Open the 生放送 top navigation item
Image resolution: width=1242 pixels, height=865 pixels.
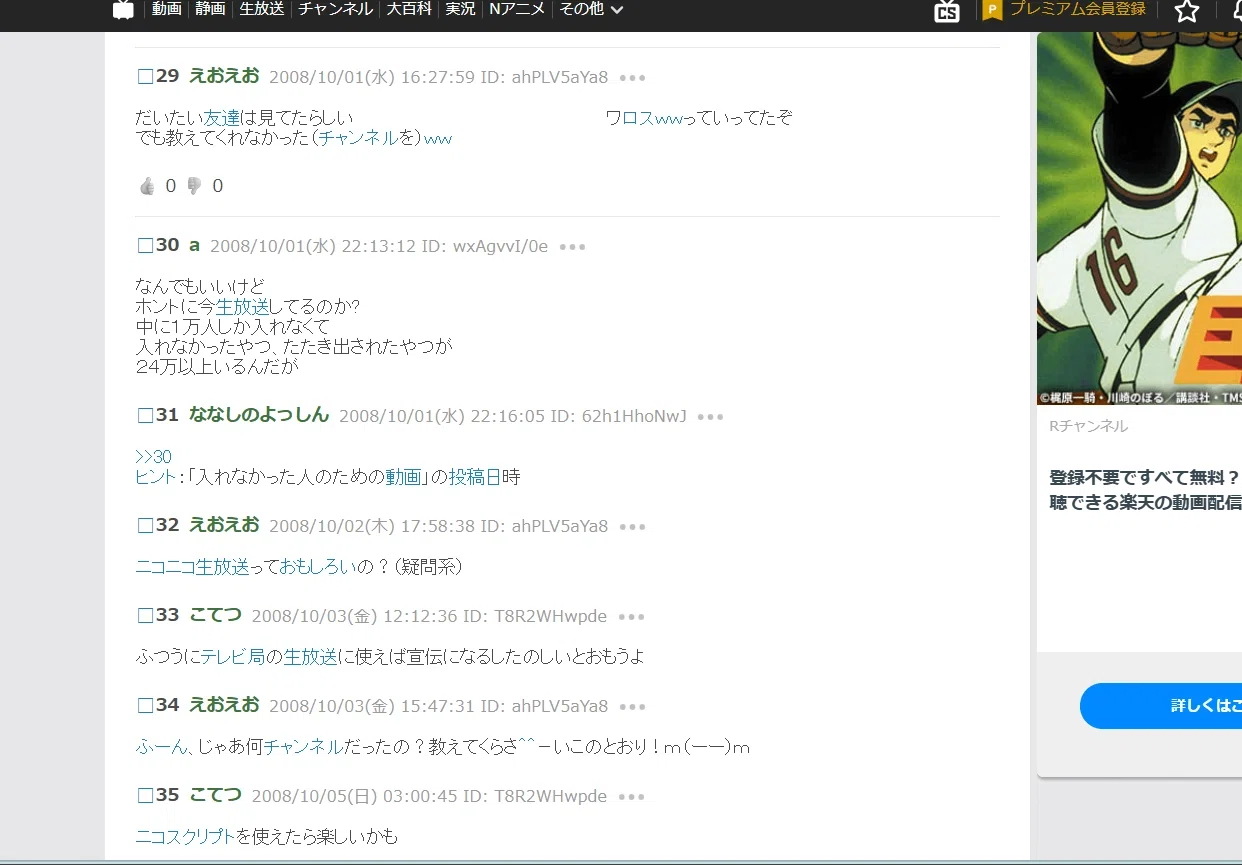(x=262, y=9)
